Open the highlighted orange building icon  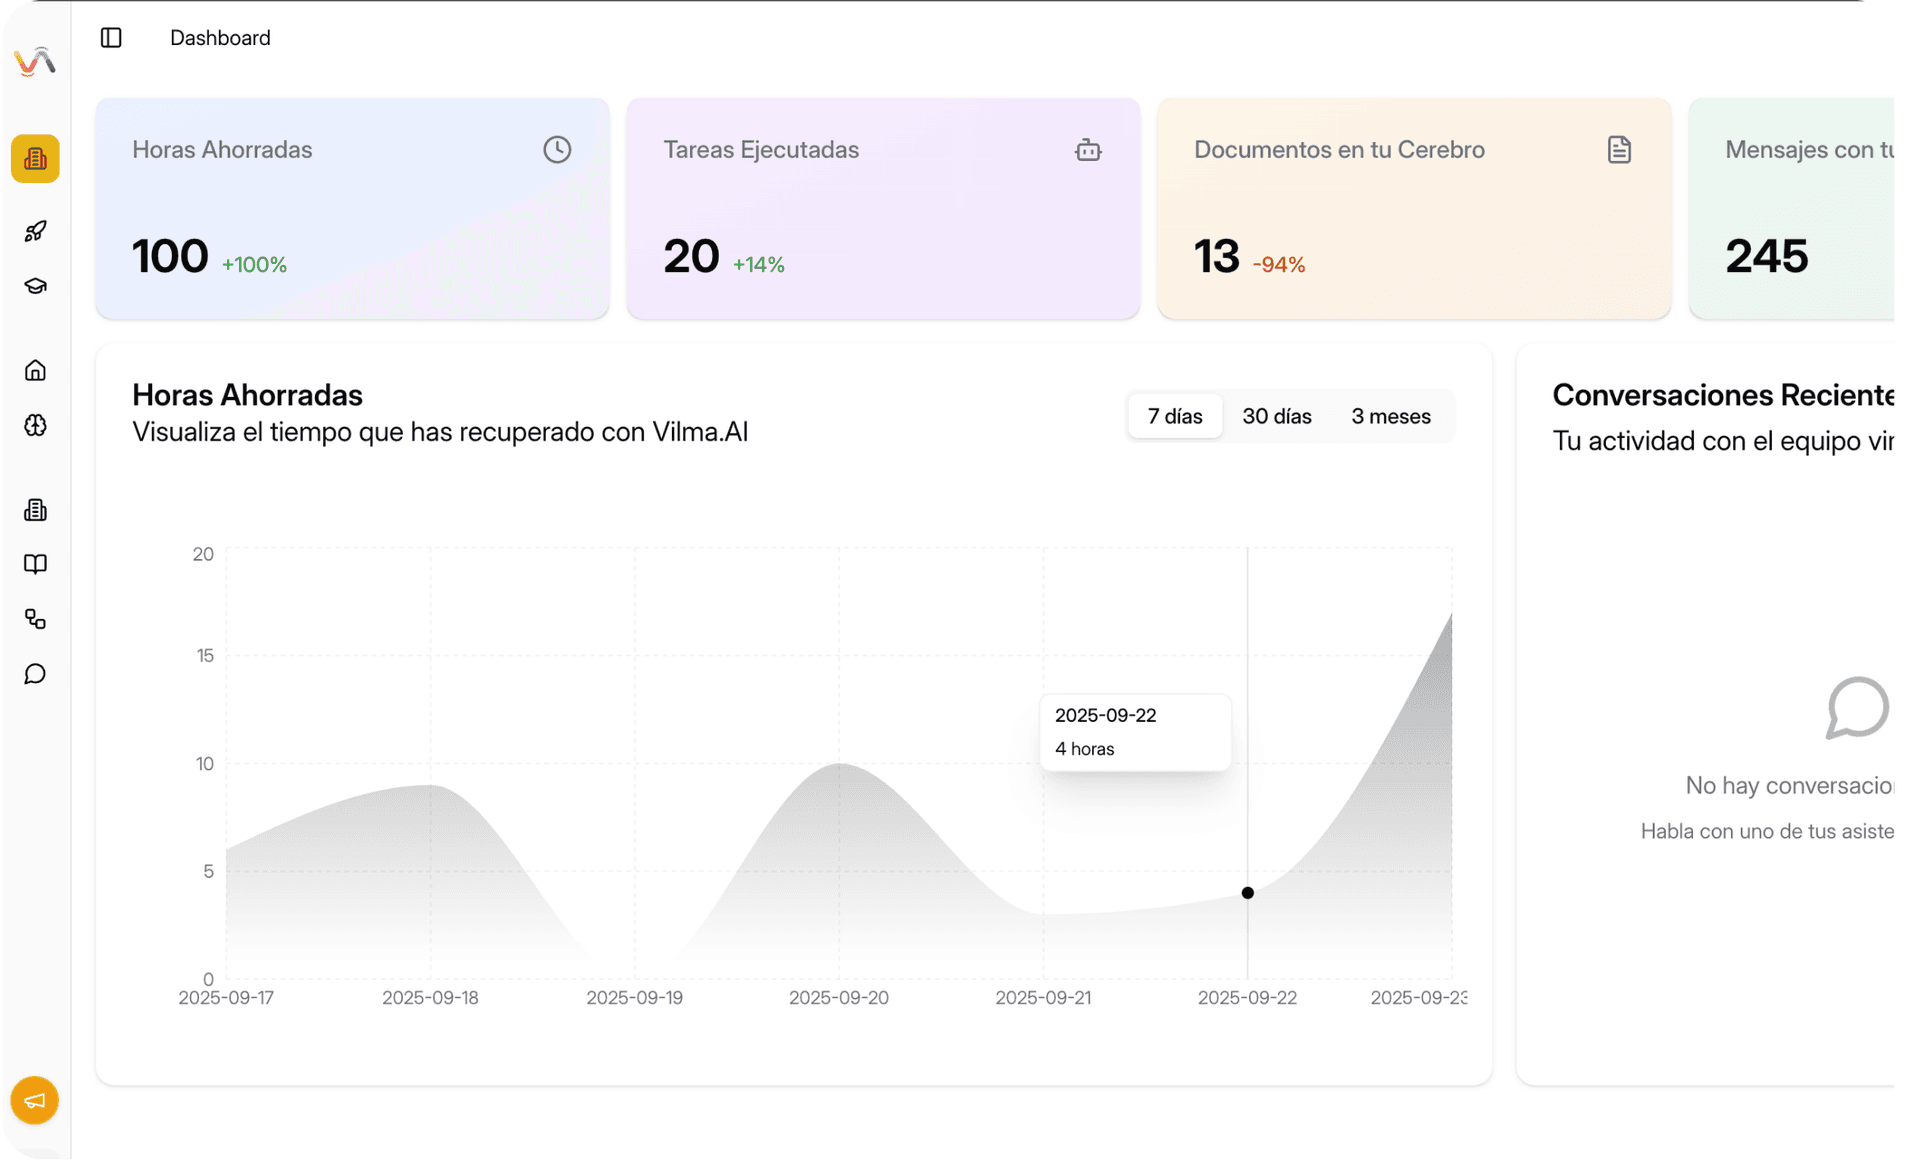coord(35,159)
